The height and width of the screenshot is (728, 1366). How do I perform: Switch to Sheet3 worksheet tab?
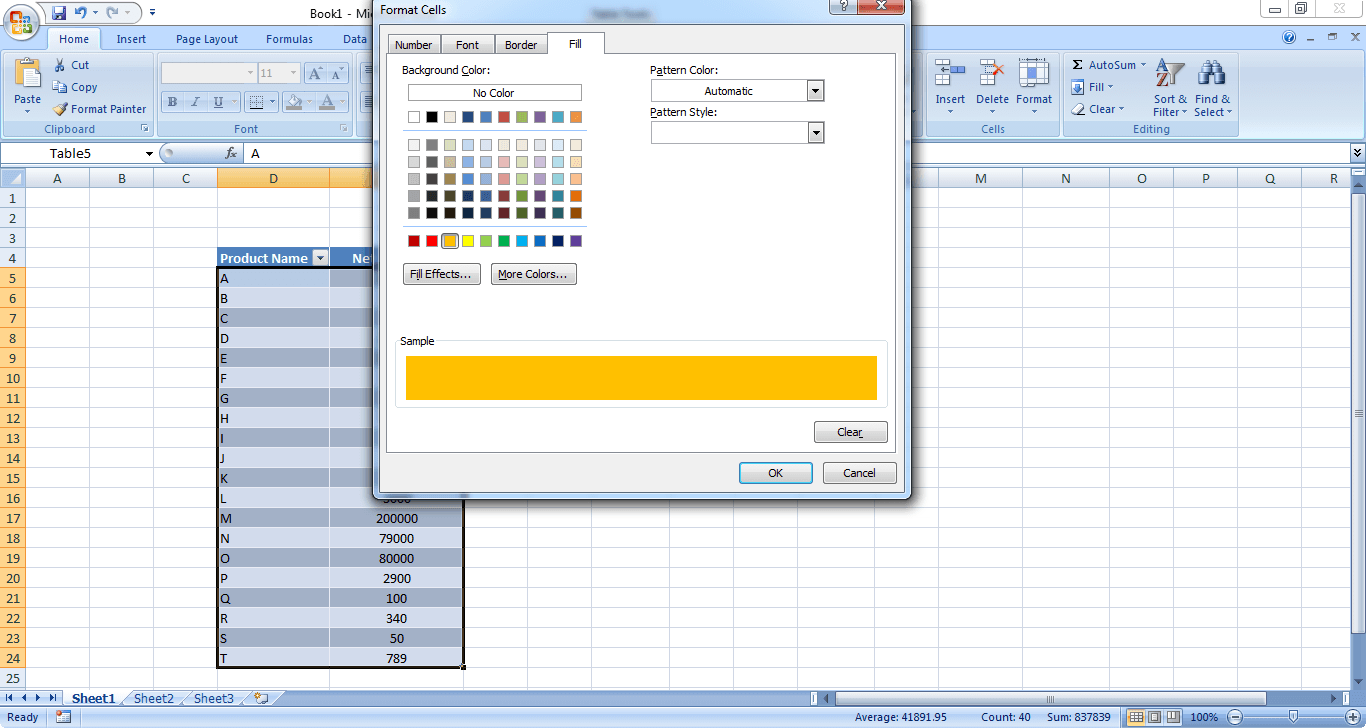pos(214,699)
